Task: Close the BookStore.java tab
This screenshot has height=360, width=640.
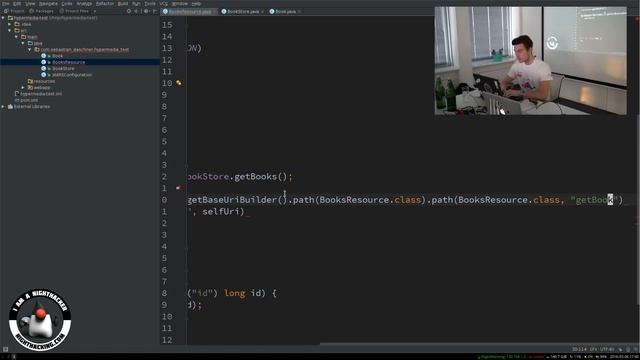Action: tap(262, 11)
